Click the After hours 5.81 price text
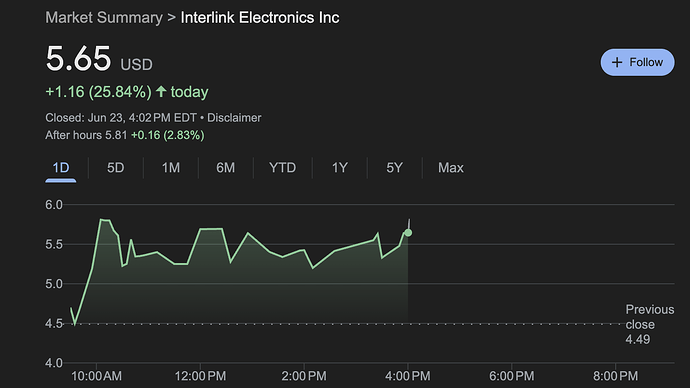 coord(86,135)
